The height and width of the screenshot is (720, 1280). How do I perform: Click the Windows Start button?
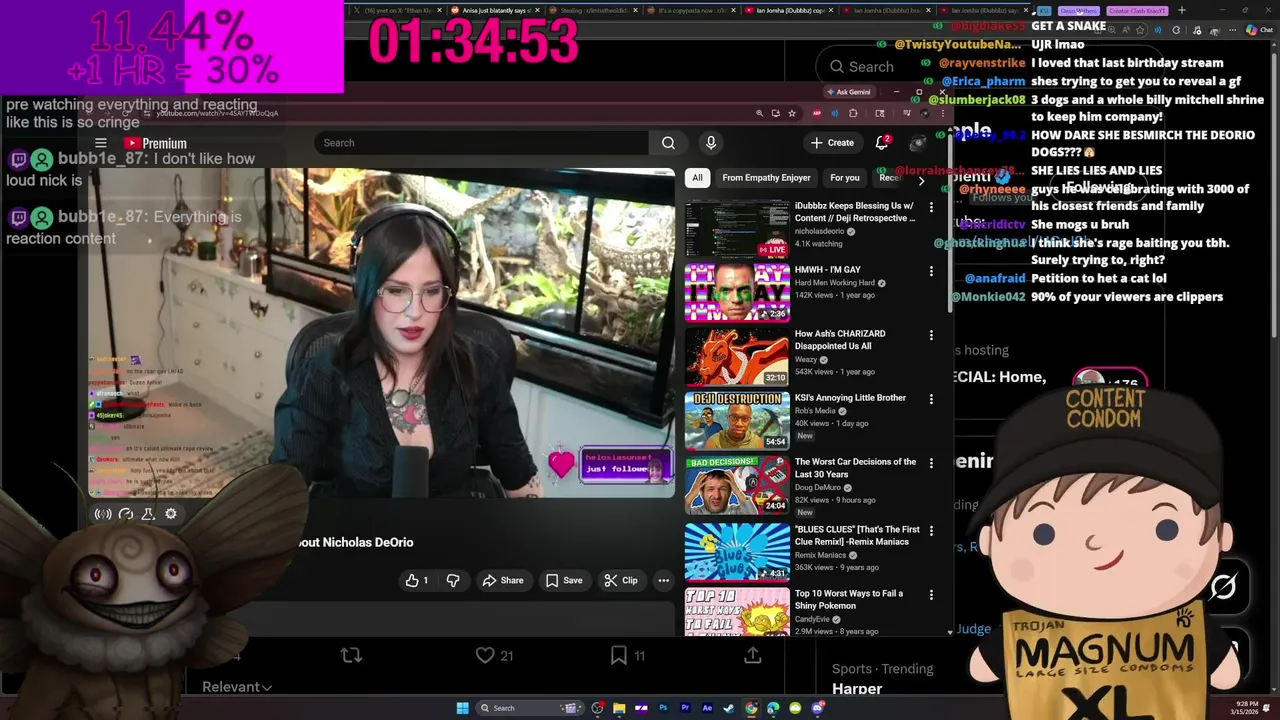(x=462, y=708)
